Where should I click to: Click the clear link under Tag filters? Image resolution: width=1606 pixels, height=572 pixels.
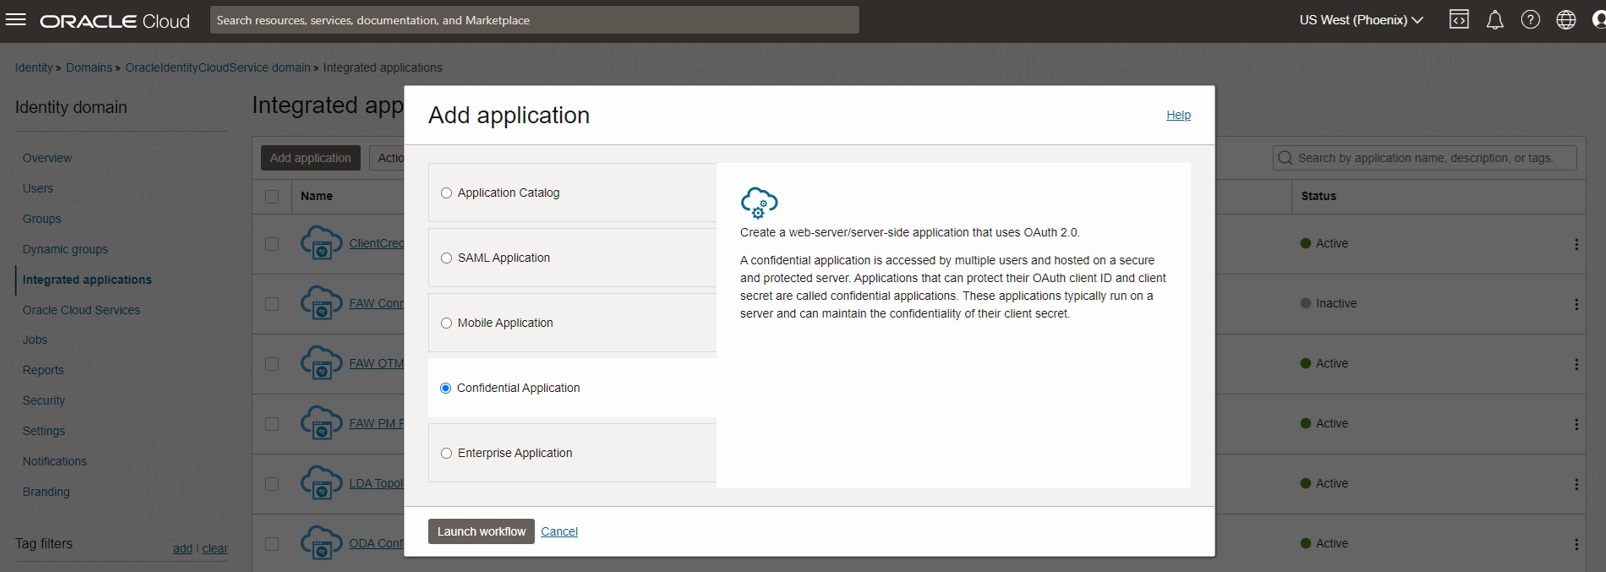tap(215, 548)
